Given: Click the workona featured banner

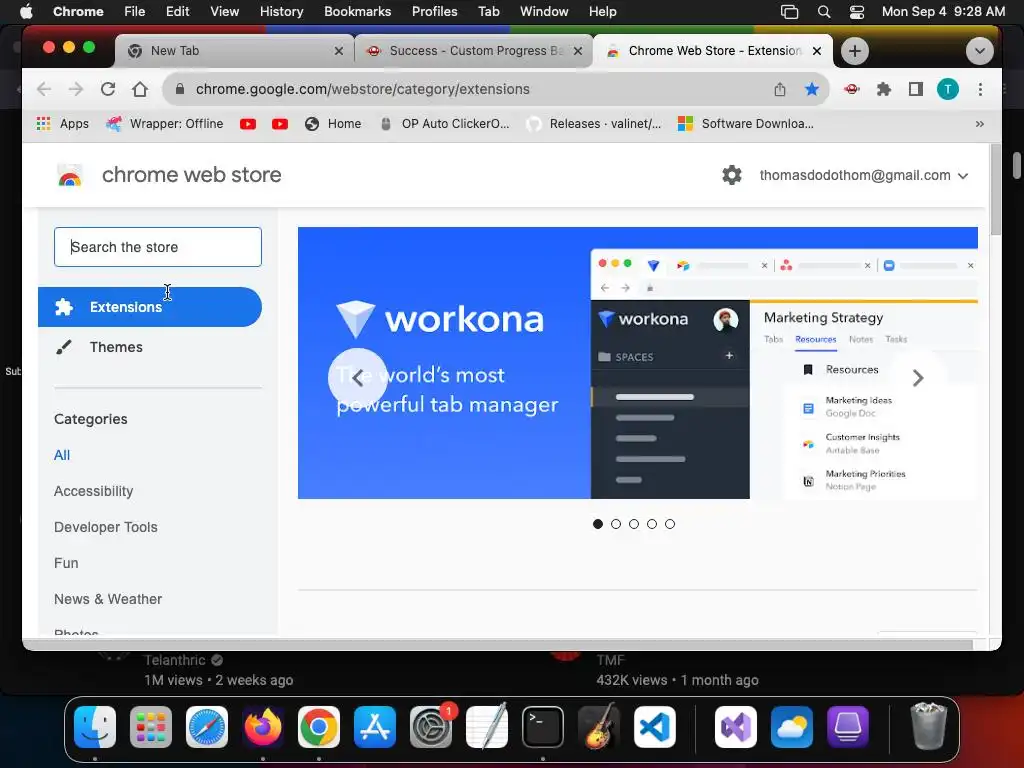Looking at the screenshot, I should (637, 363).
